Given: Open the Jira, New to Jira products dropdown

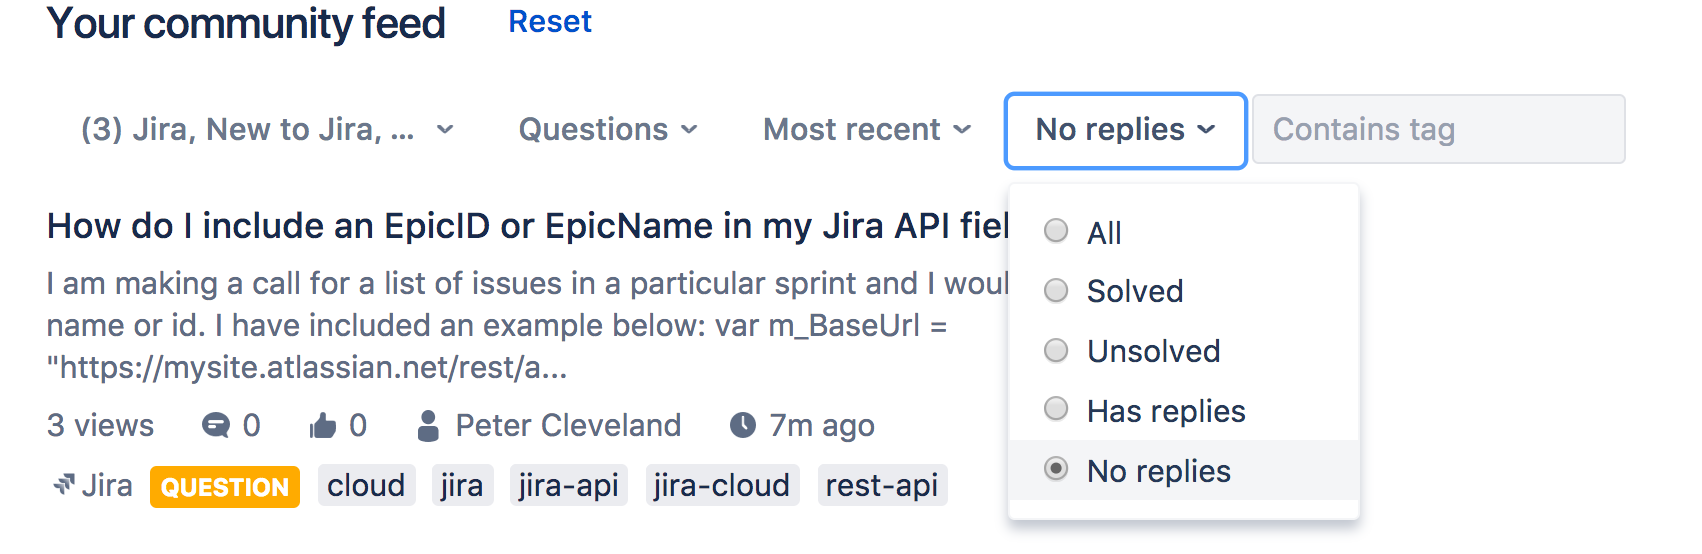Looking at the screenshot, I should [x=267, y=130].
